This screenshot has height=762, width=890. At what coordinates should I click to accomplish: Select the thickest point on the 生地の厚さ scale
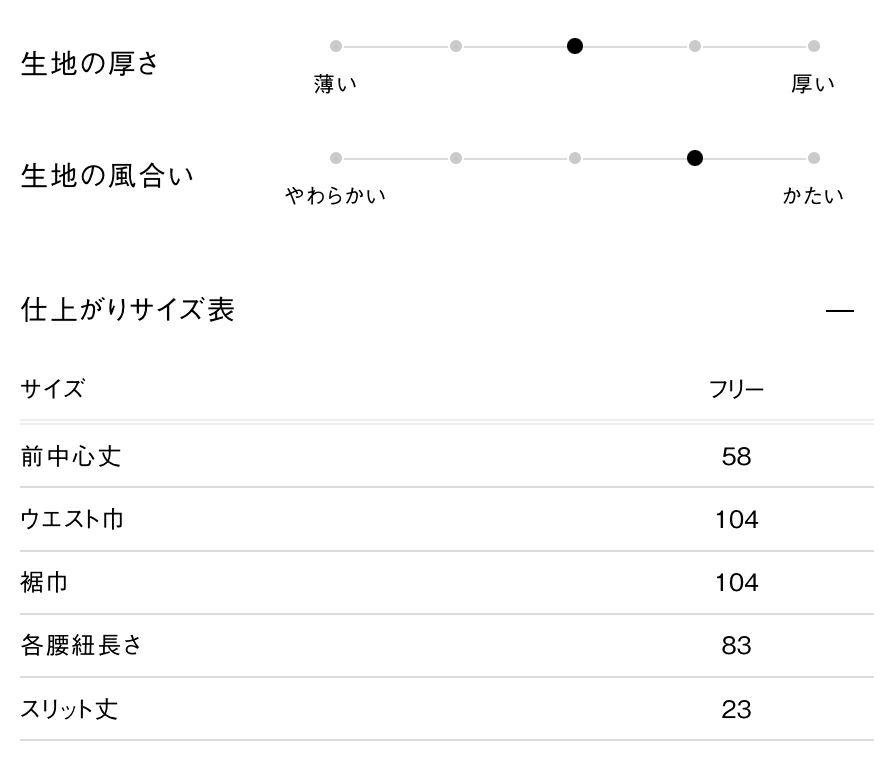point(814,46)
